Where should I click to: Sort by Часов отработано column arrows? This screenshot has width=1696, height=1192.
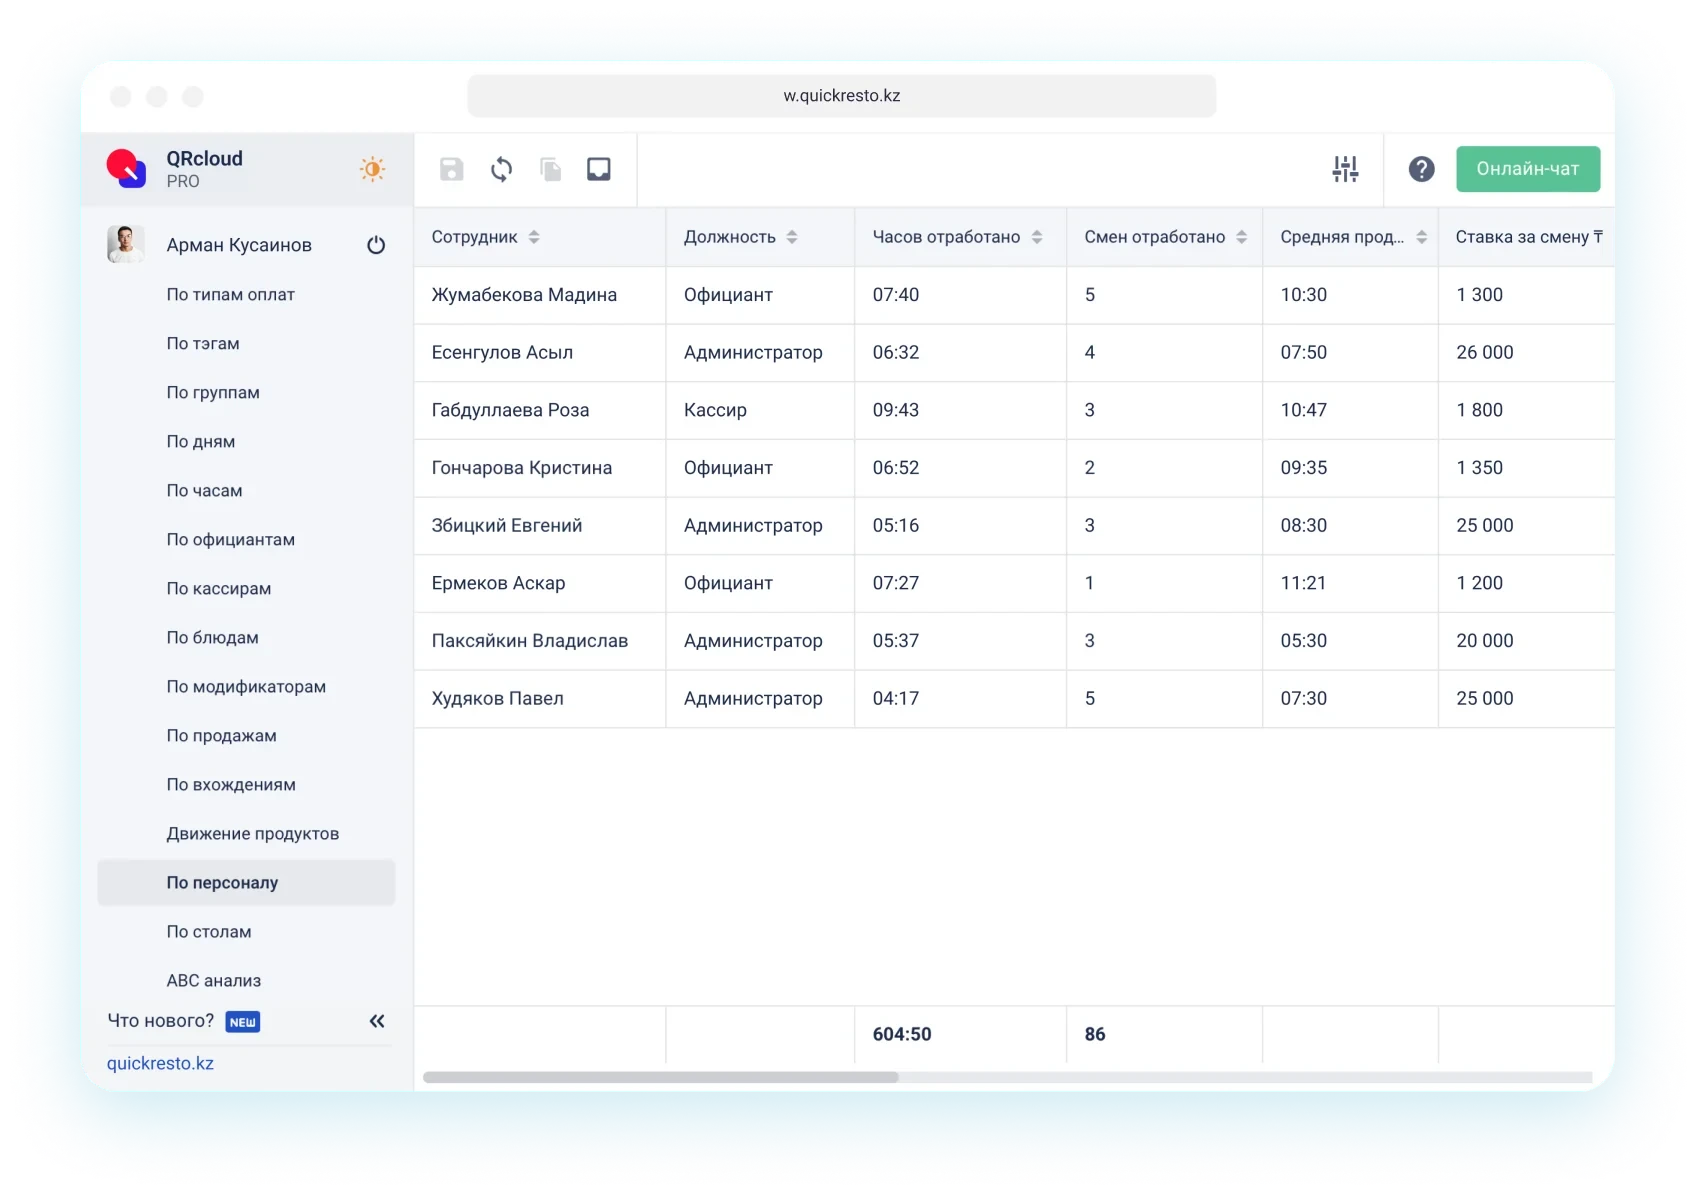point(1037,237)
